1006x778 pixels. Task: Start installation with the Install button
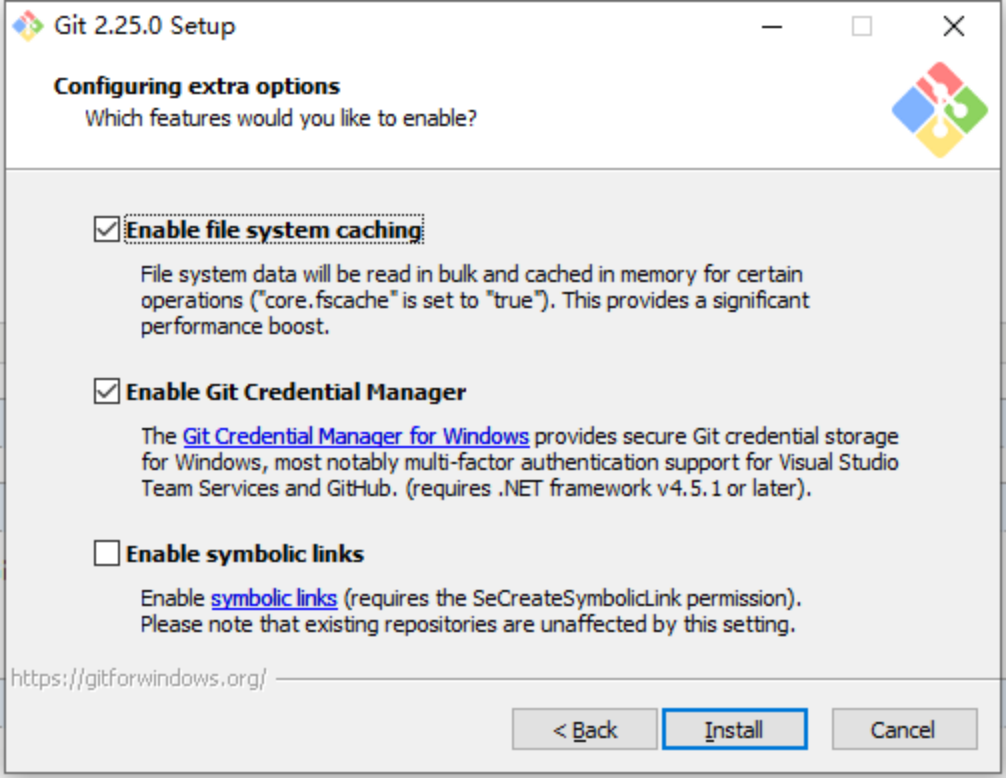click(x=735, y=729)
